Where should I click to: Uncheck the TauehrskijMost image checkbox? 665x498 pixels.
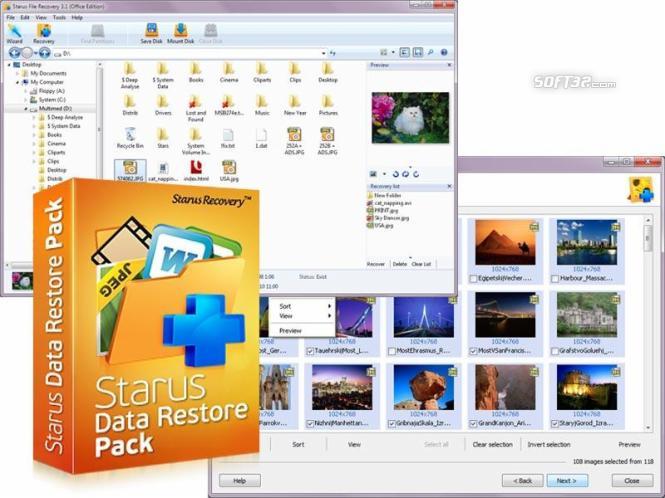(310, 351)
